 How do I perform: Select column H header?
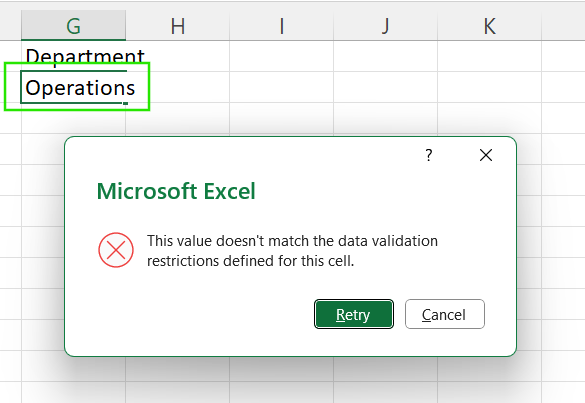coord(178,26)
